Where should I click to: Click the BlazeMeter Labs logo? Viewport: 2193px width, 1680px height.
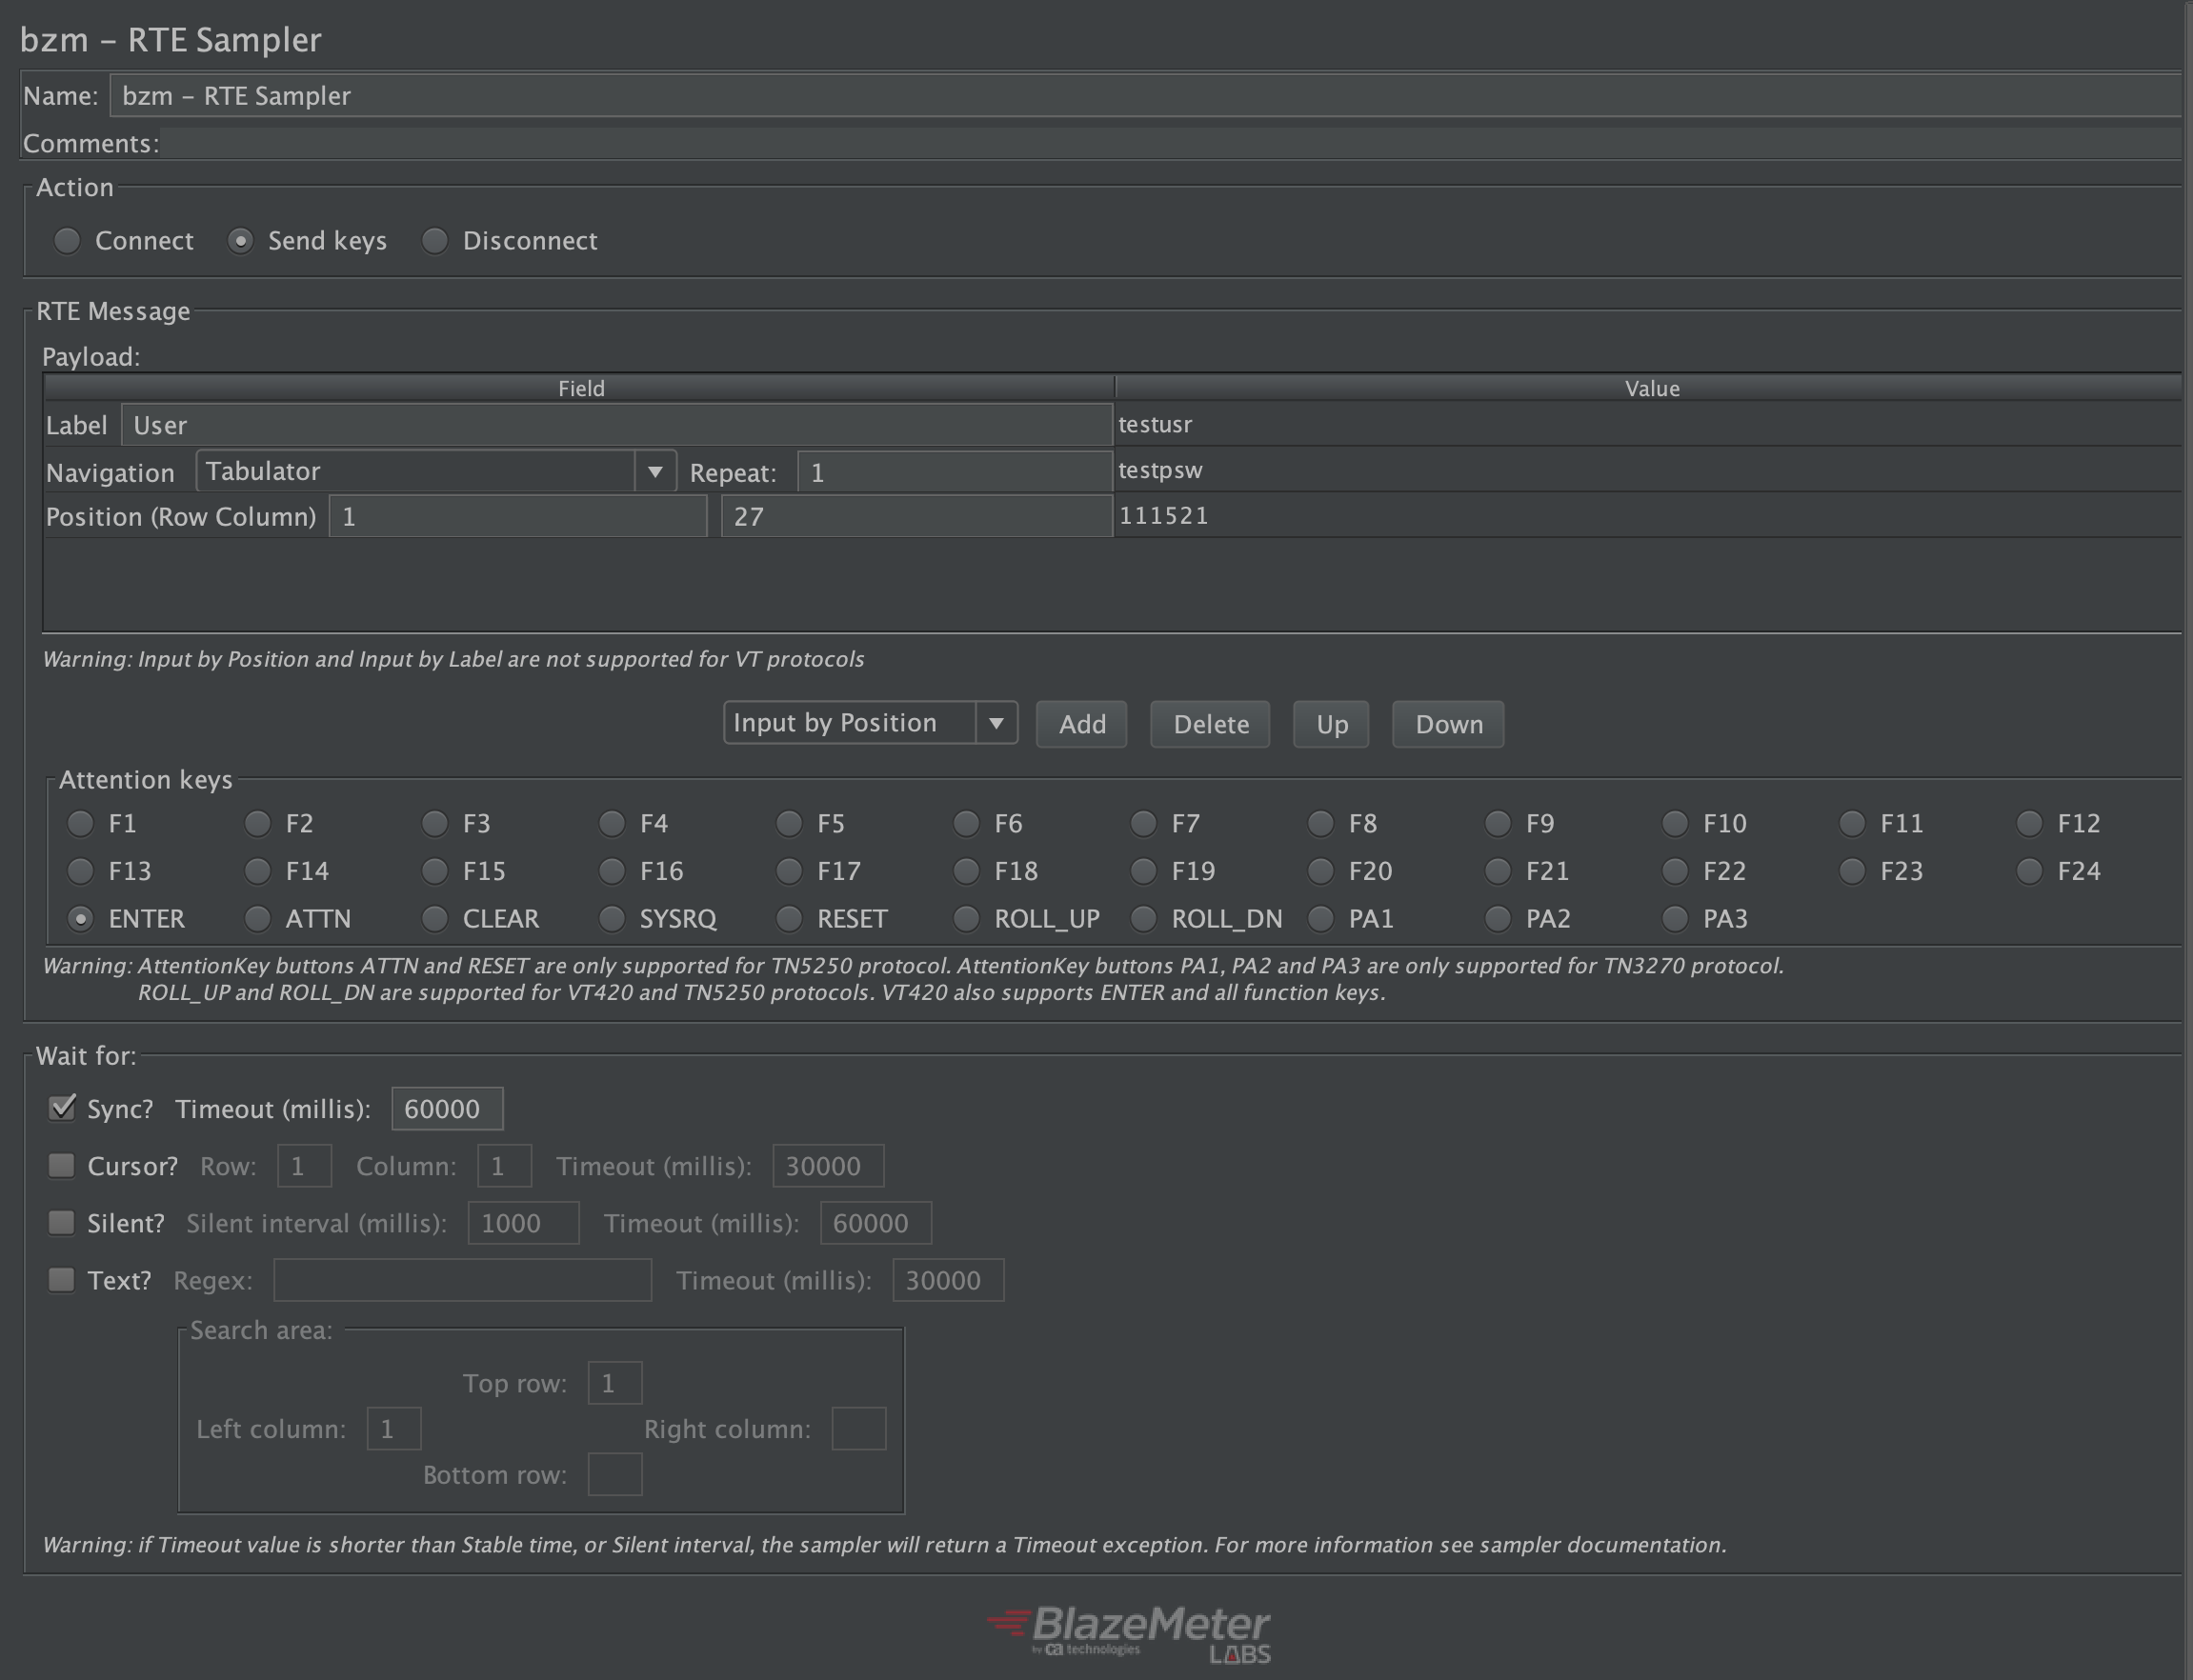coord(1130,1632)
